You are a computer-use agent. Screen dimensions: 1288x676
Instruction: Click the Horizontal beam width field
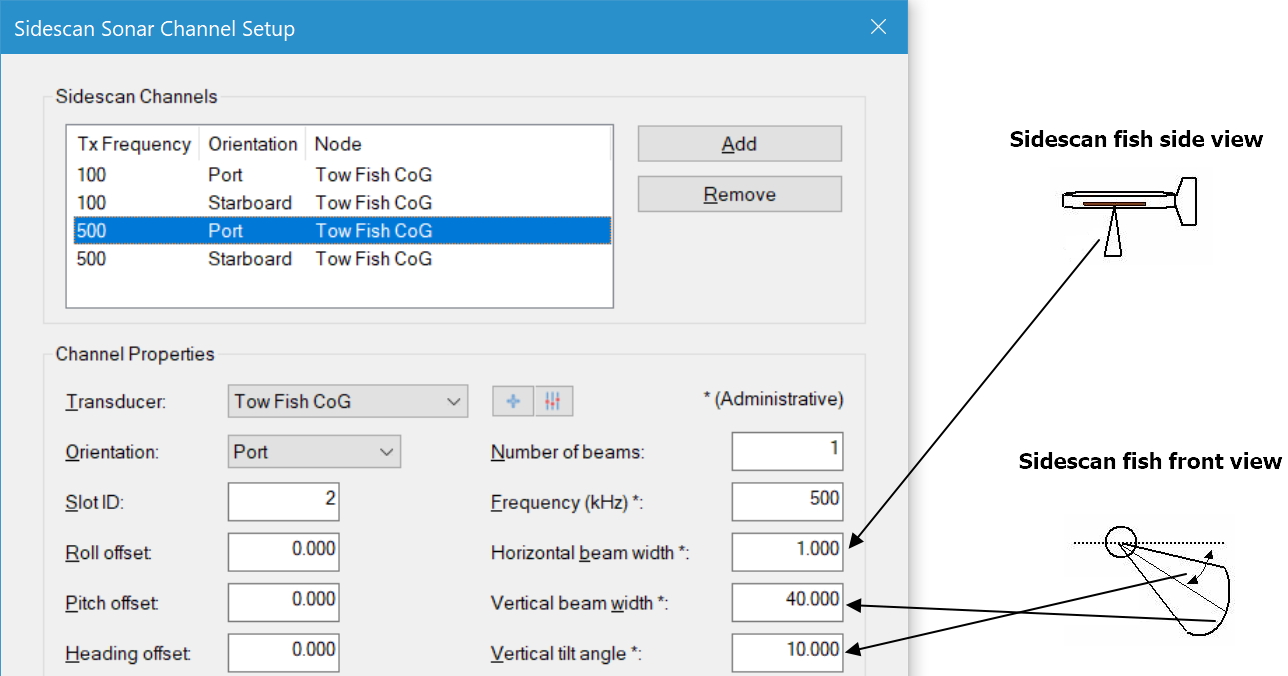click(787, 552)
